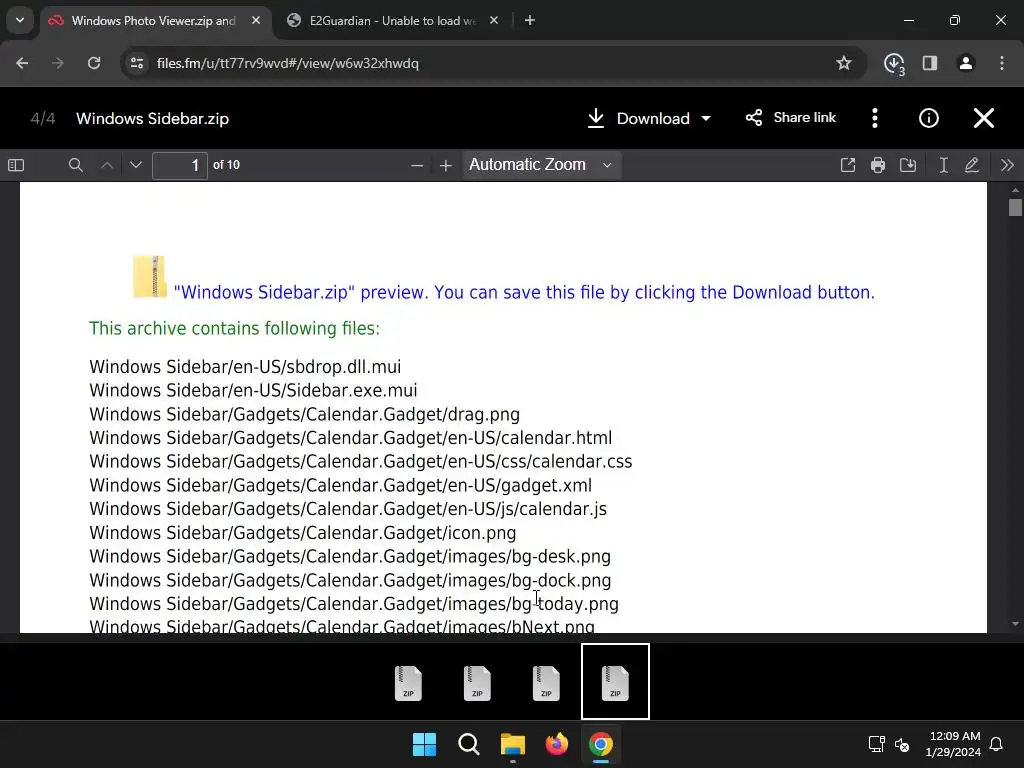Open Windows taskbar search
Screen dimensions: 1024x768
pyautogui.click(x=469, y=744)
